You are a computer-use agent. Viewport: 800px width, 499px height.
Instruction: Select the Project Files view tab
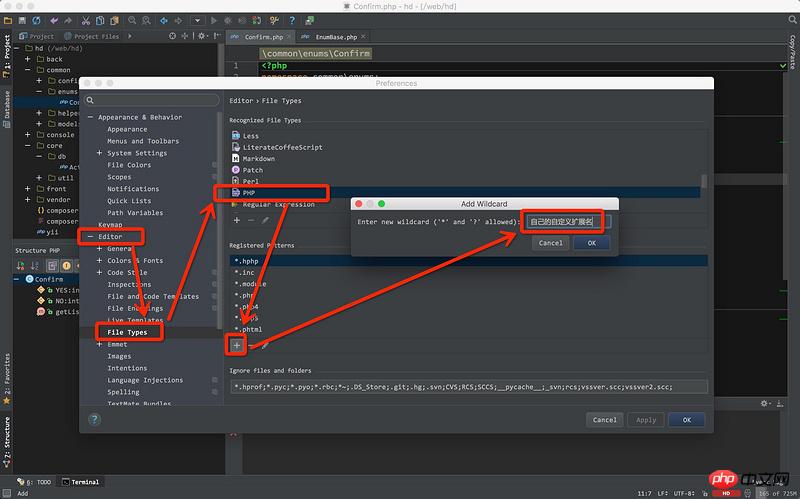tap(92, 36)
